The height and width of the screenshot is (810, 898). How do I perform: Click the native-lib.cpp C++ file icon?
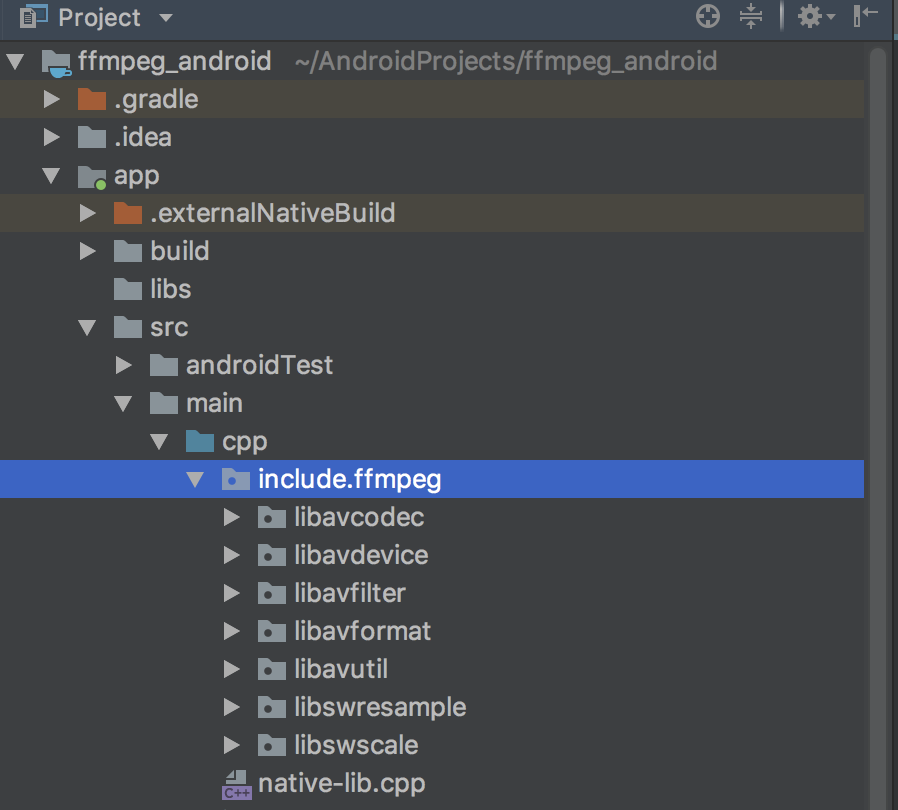tap(237, 784)
